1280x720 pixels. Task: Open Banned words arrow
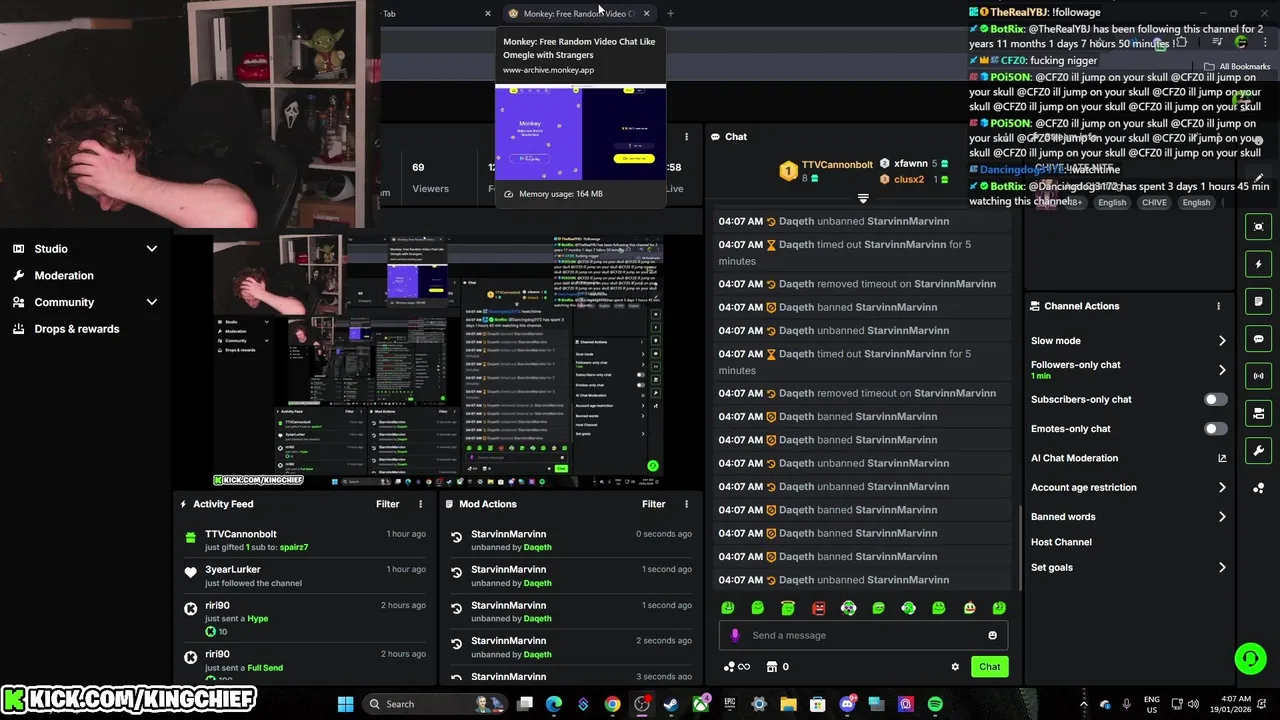1222,517
